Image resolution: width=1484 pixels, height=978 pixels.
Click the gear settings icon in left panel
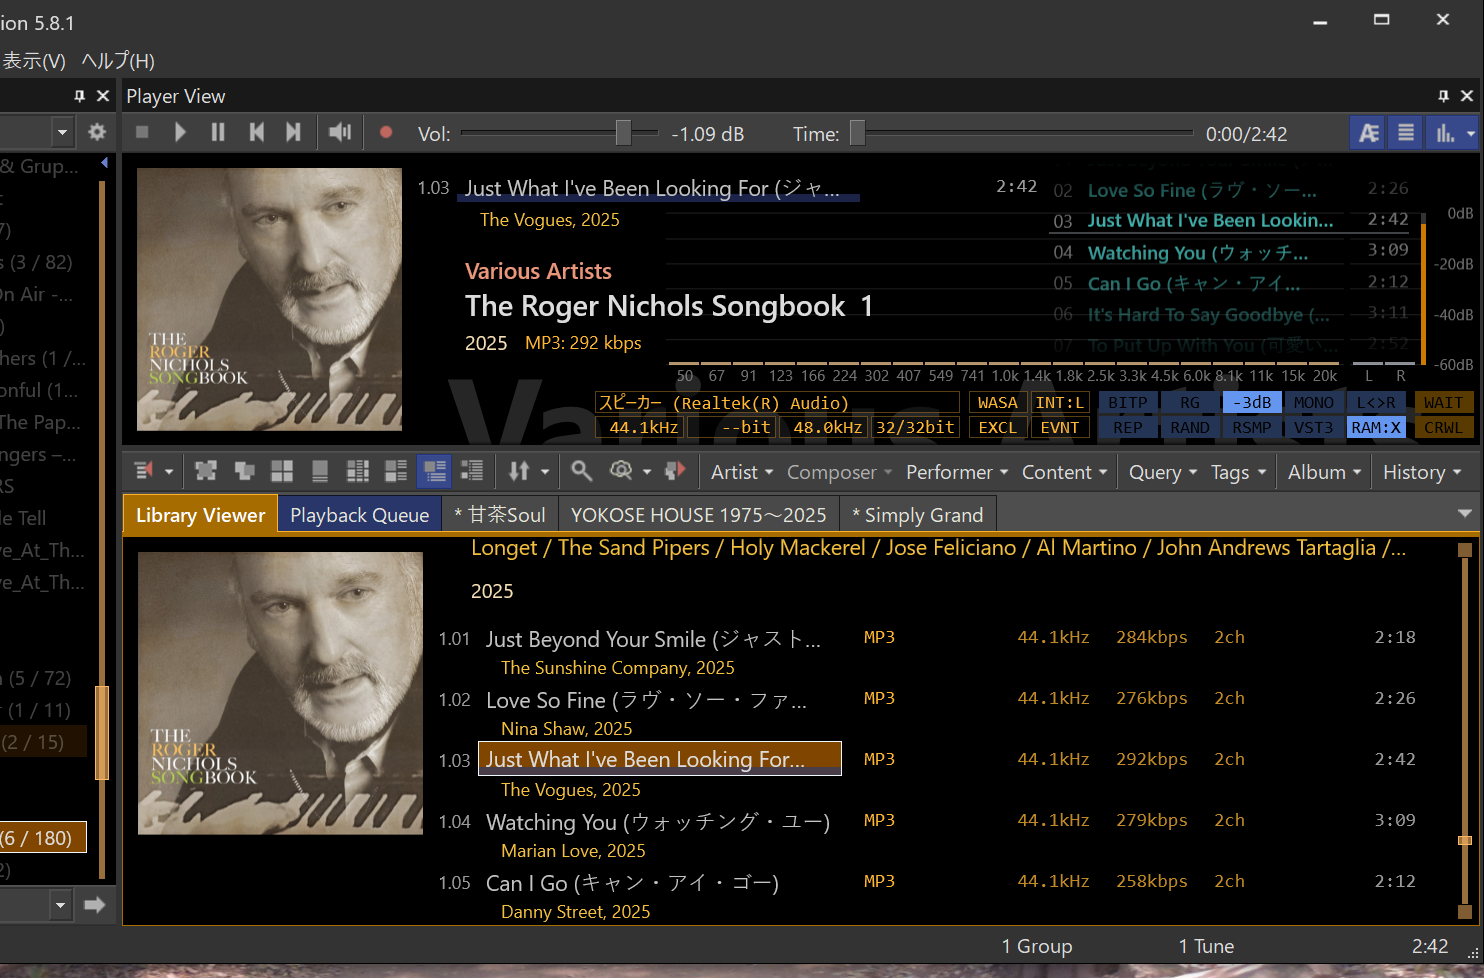click(97, 132)
